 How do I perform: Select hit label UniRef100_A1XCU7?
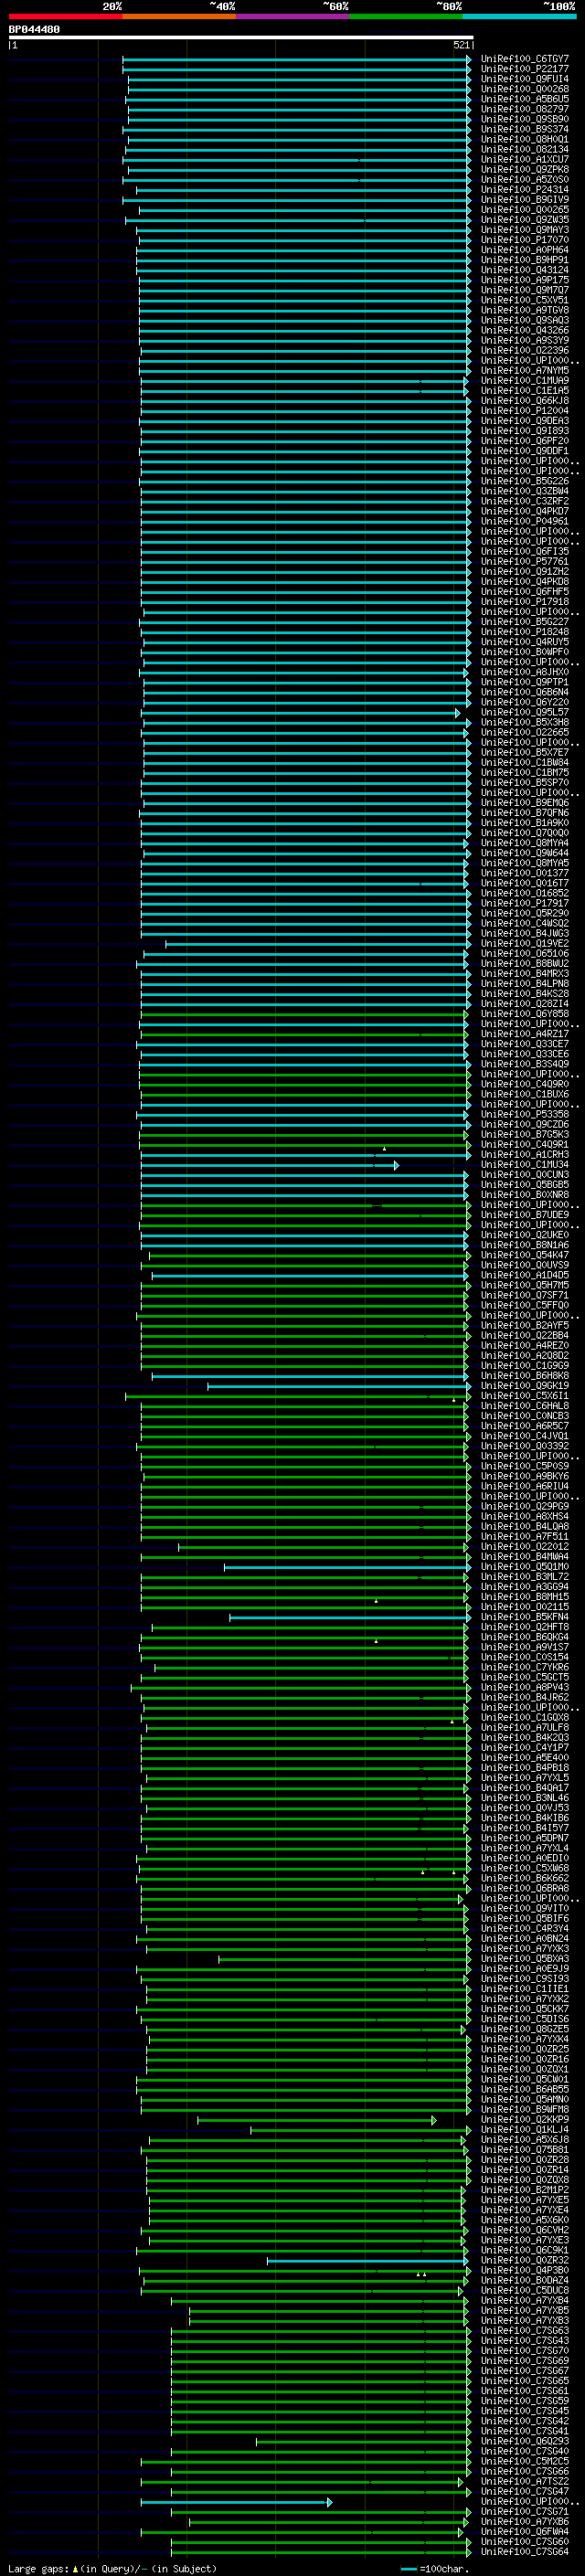[525, 159]
